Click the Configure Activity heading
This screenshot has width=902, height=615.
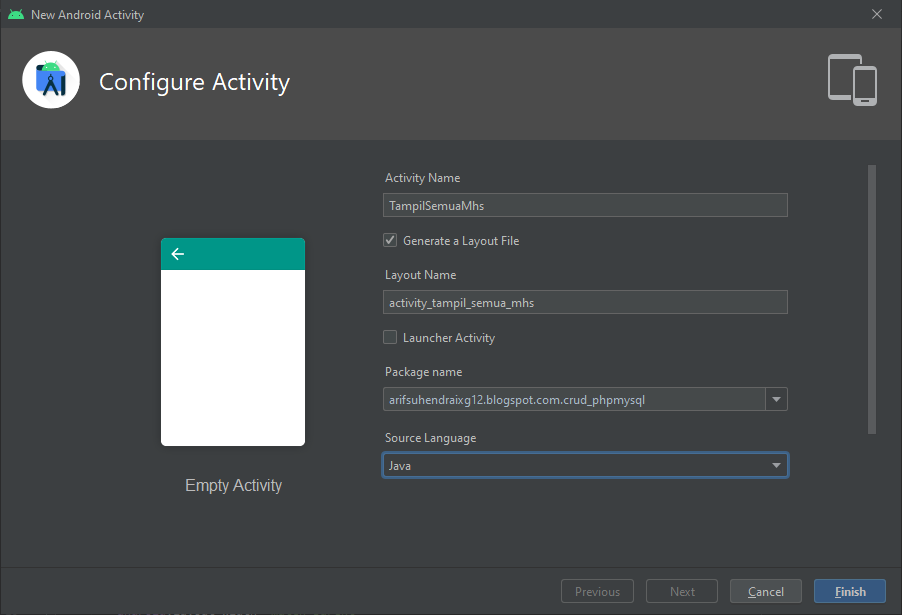(194, 82)
